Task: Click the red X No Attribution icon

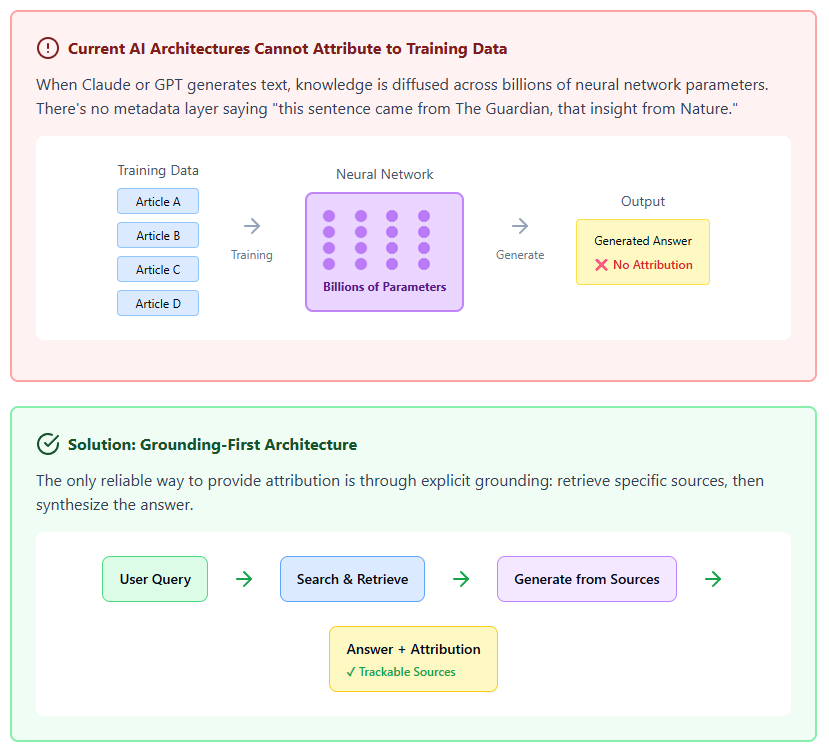Action: pyautogui.click(x=601, y=265)
